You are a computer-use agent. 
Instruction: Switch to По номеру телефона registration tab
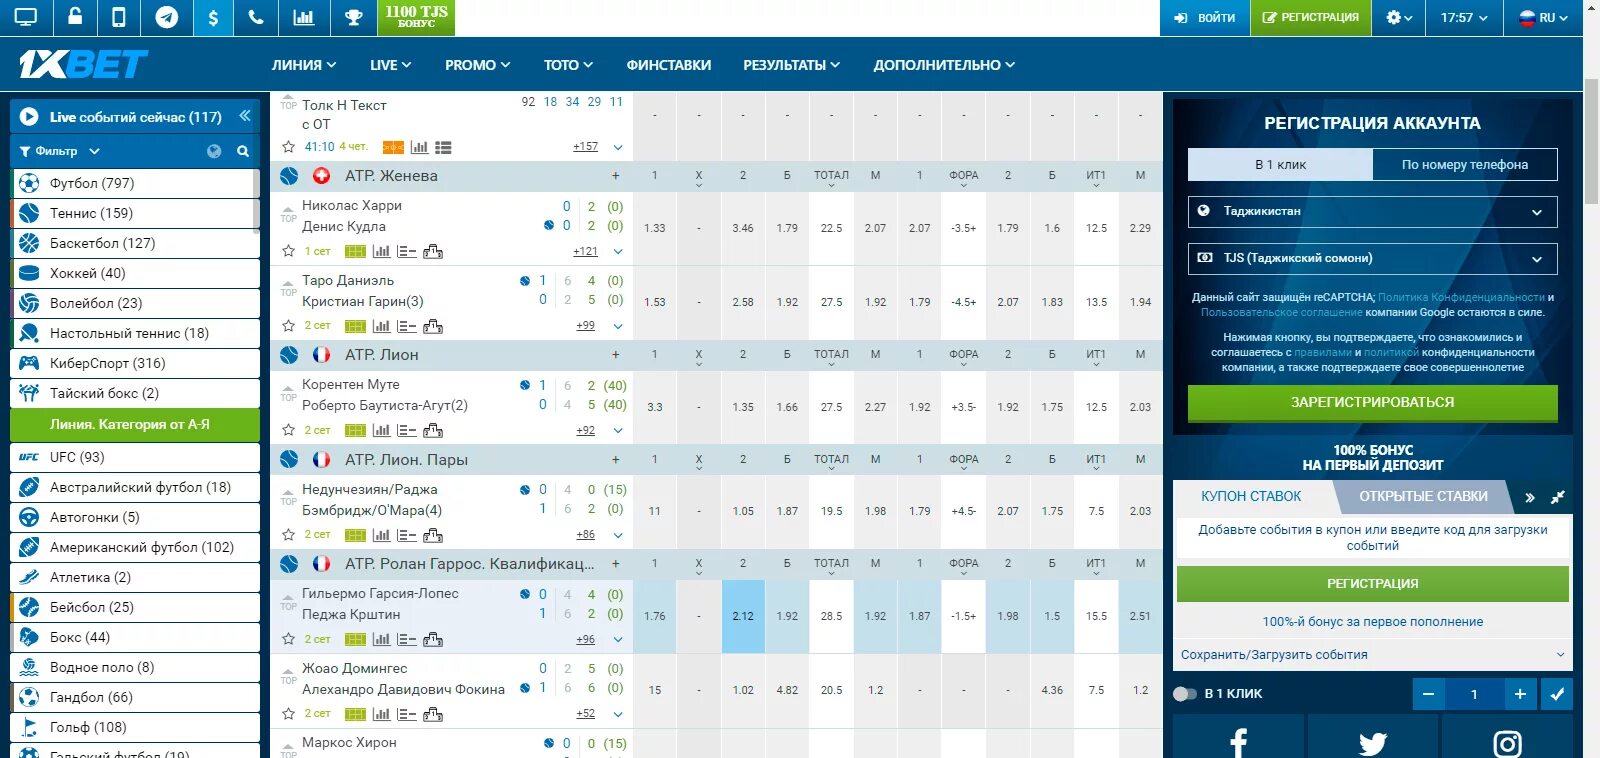click(1465, 164)
